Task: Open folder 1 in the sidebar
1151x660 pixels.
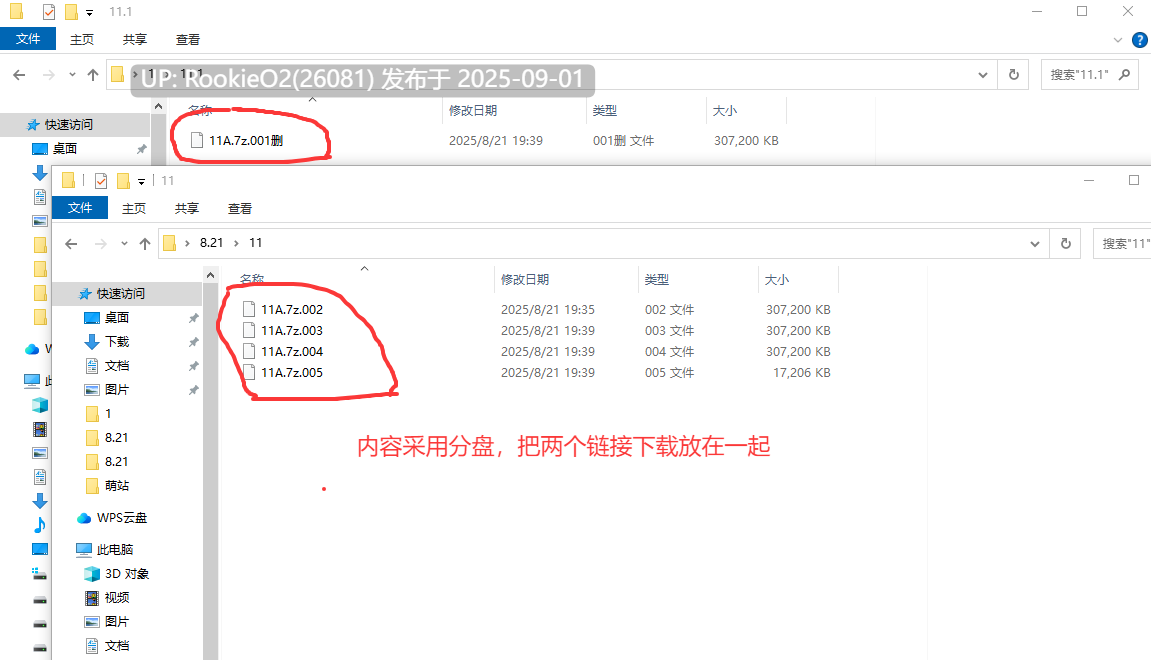Action: point(108,414)
